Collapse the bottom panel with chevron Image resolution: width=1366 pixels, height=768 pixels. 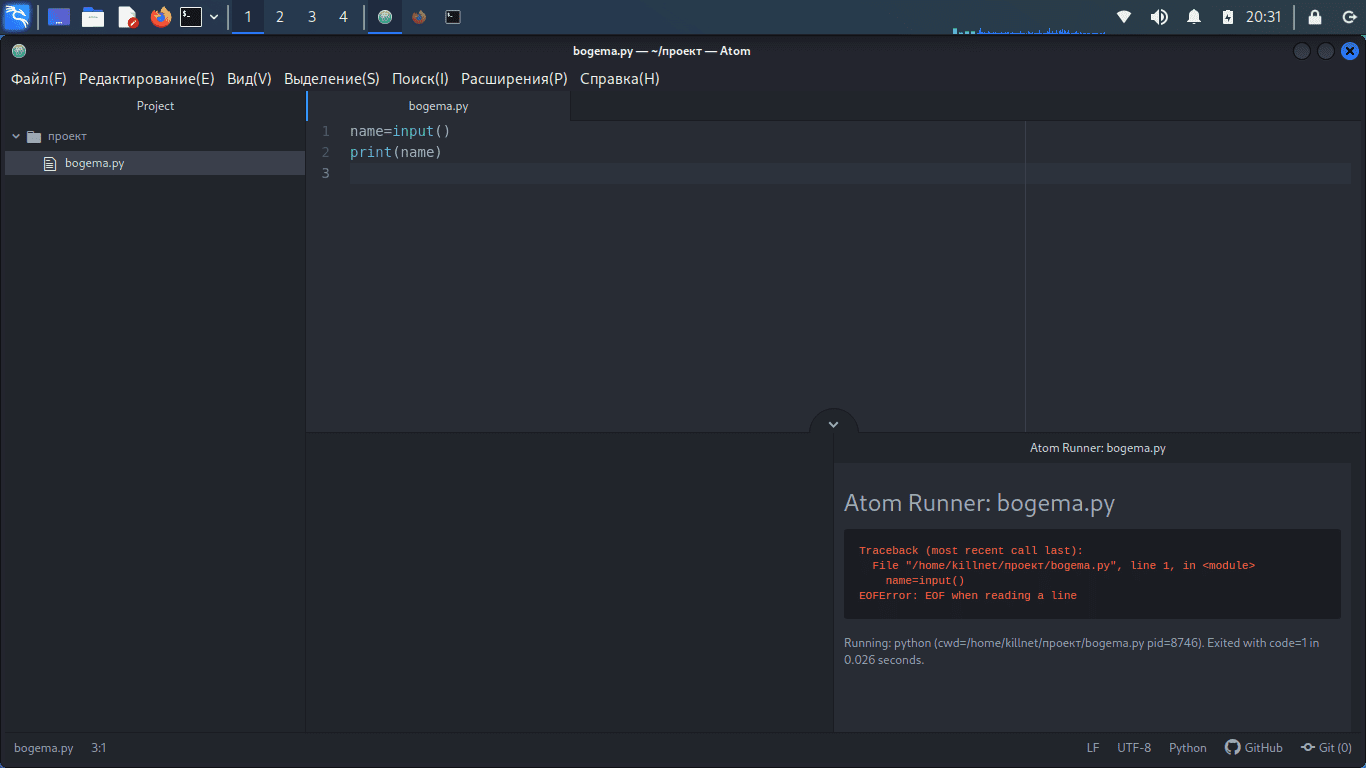[833, 424]
